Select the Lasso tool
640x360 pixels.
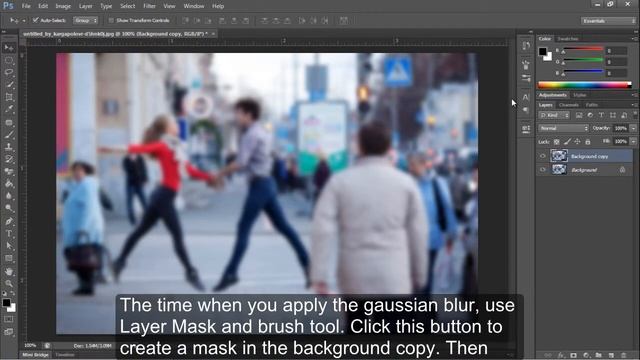9,73
